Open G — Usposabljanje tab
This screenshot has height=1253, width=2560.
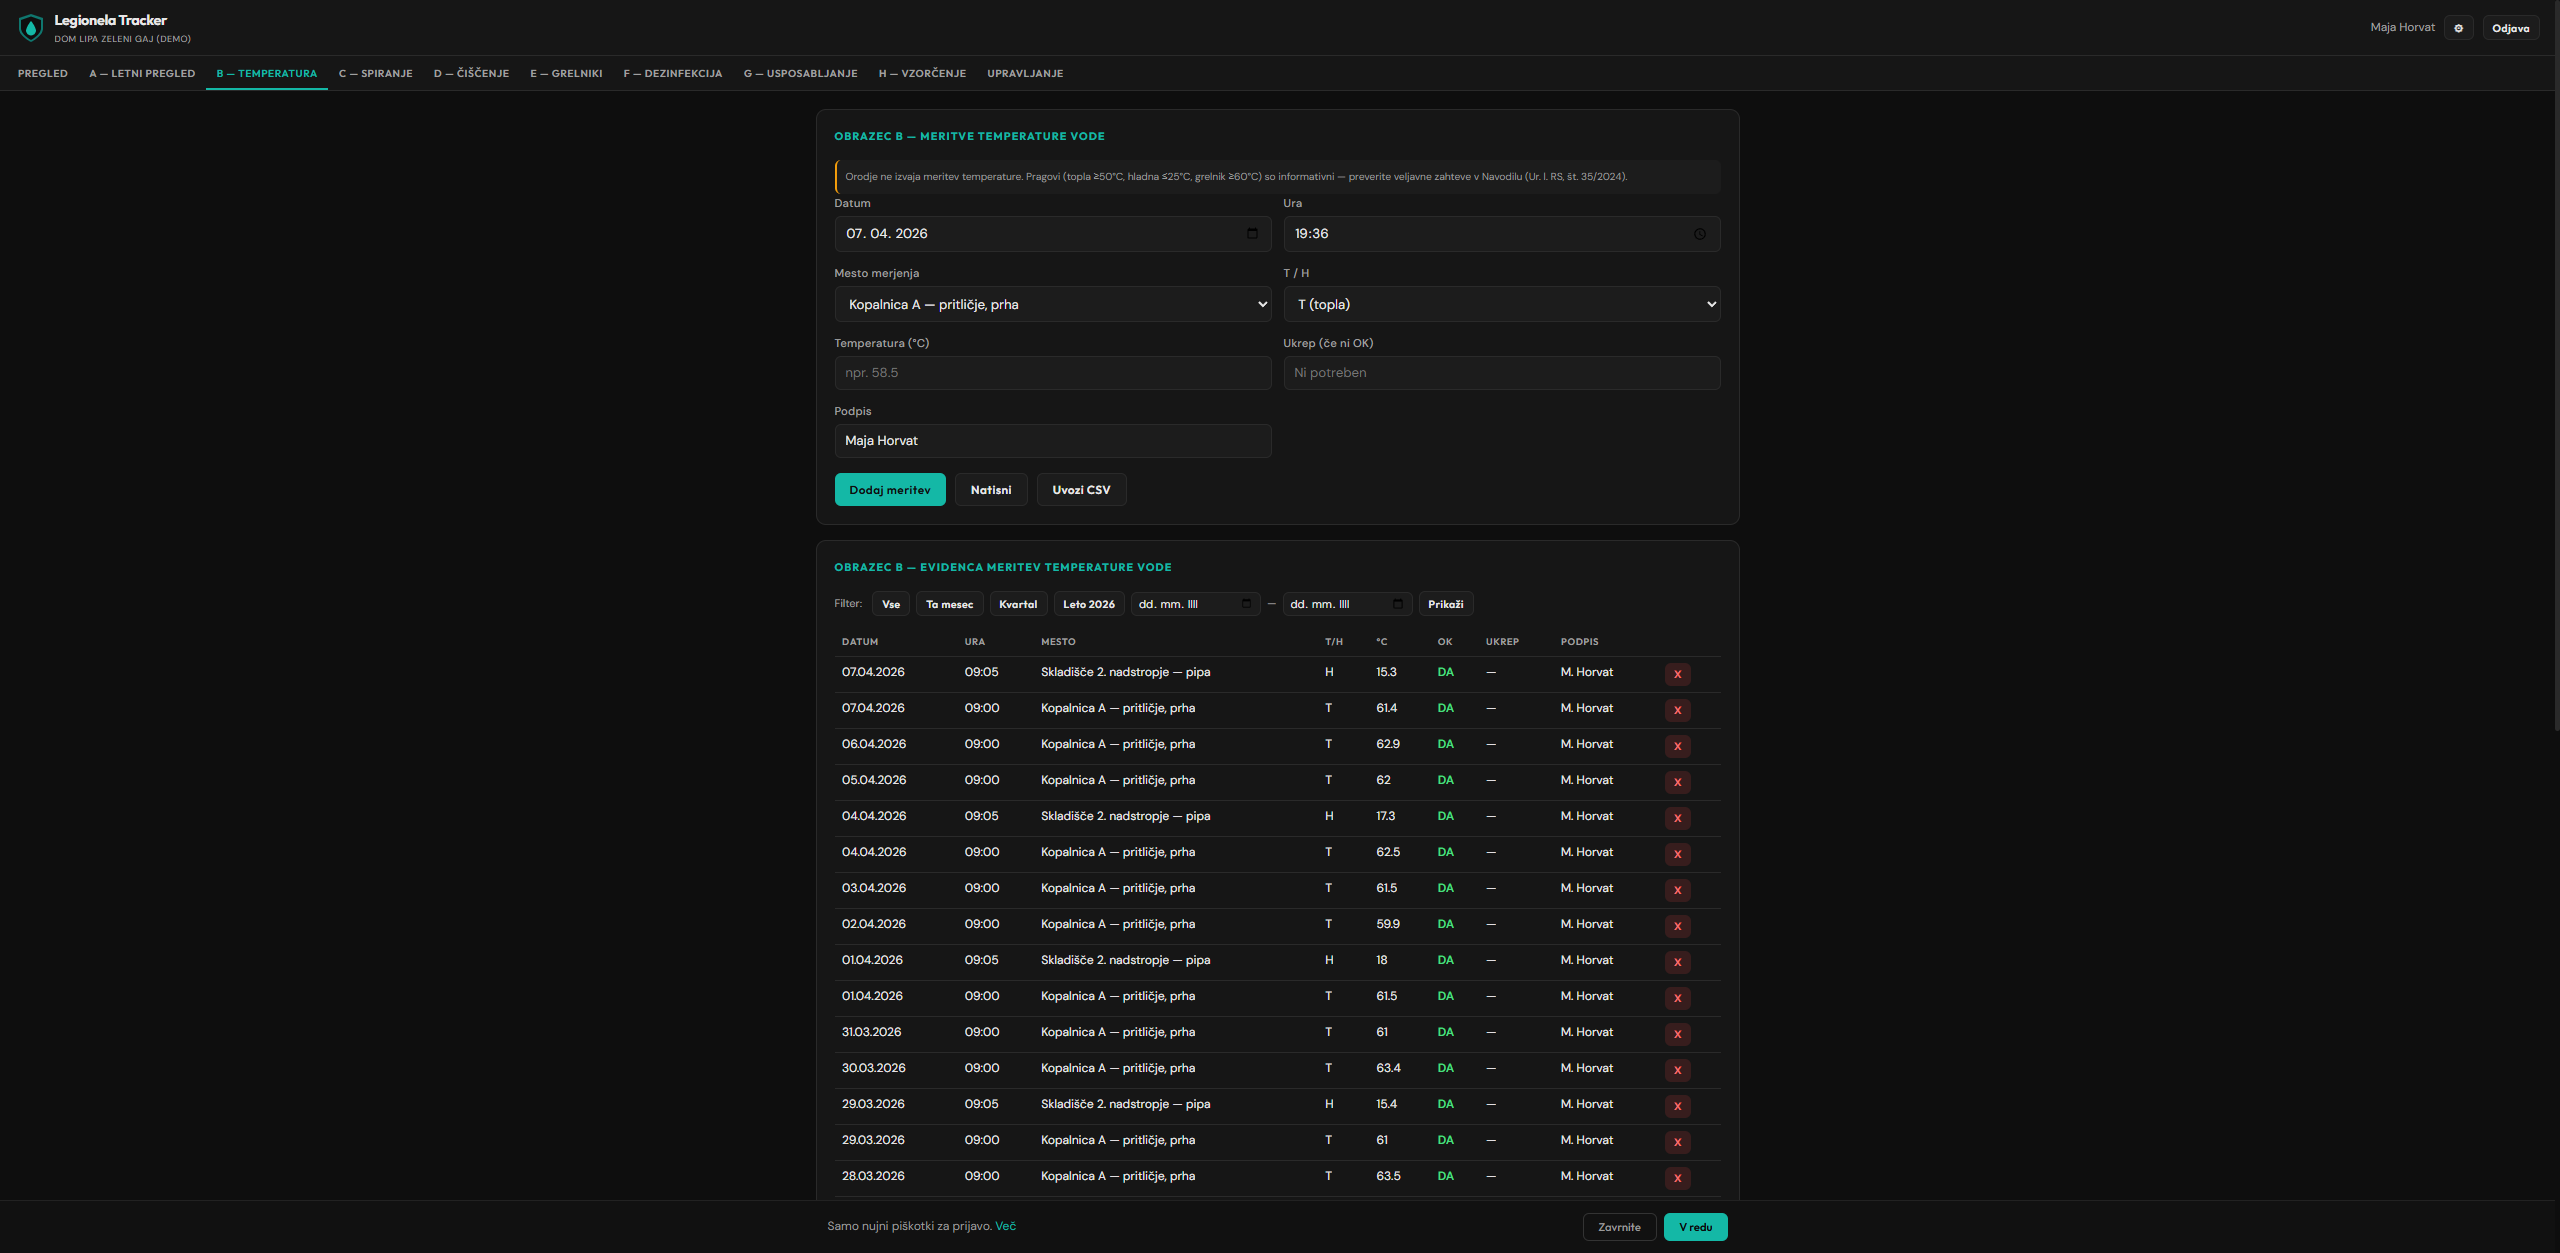pyautogui.click(x=800, y=73)
